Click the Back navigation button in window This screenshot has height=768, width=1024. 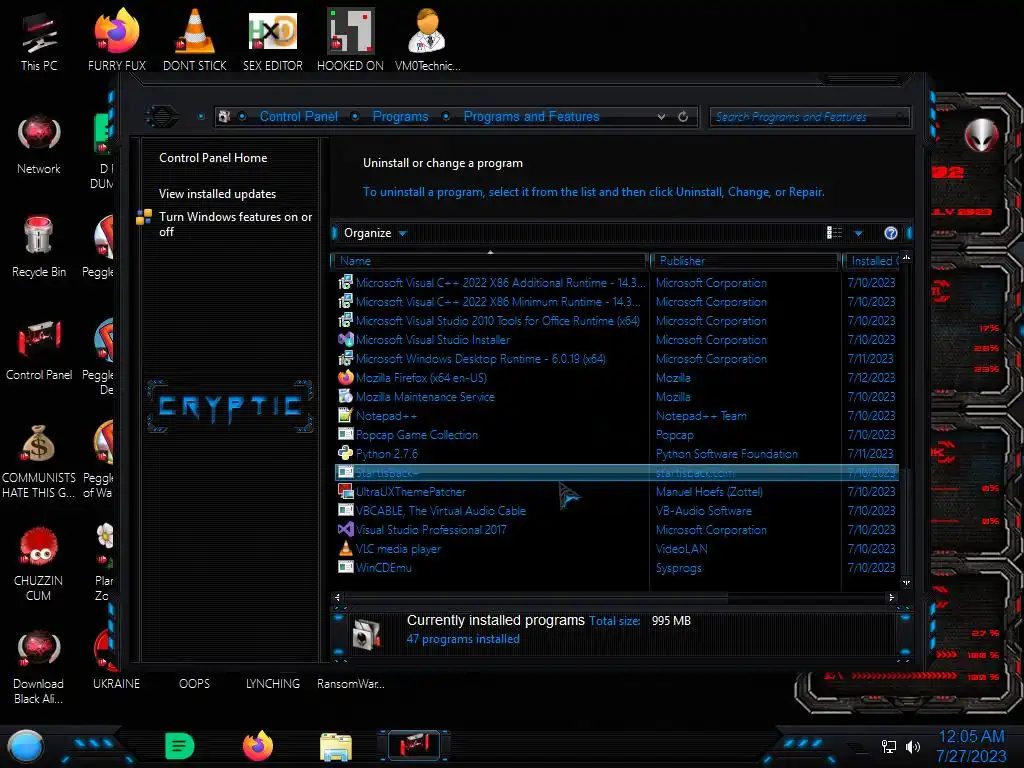pyautogui.click(x=161, y=116)
